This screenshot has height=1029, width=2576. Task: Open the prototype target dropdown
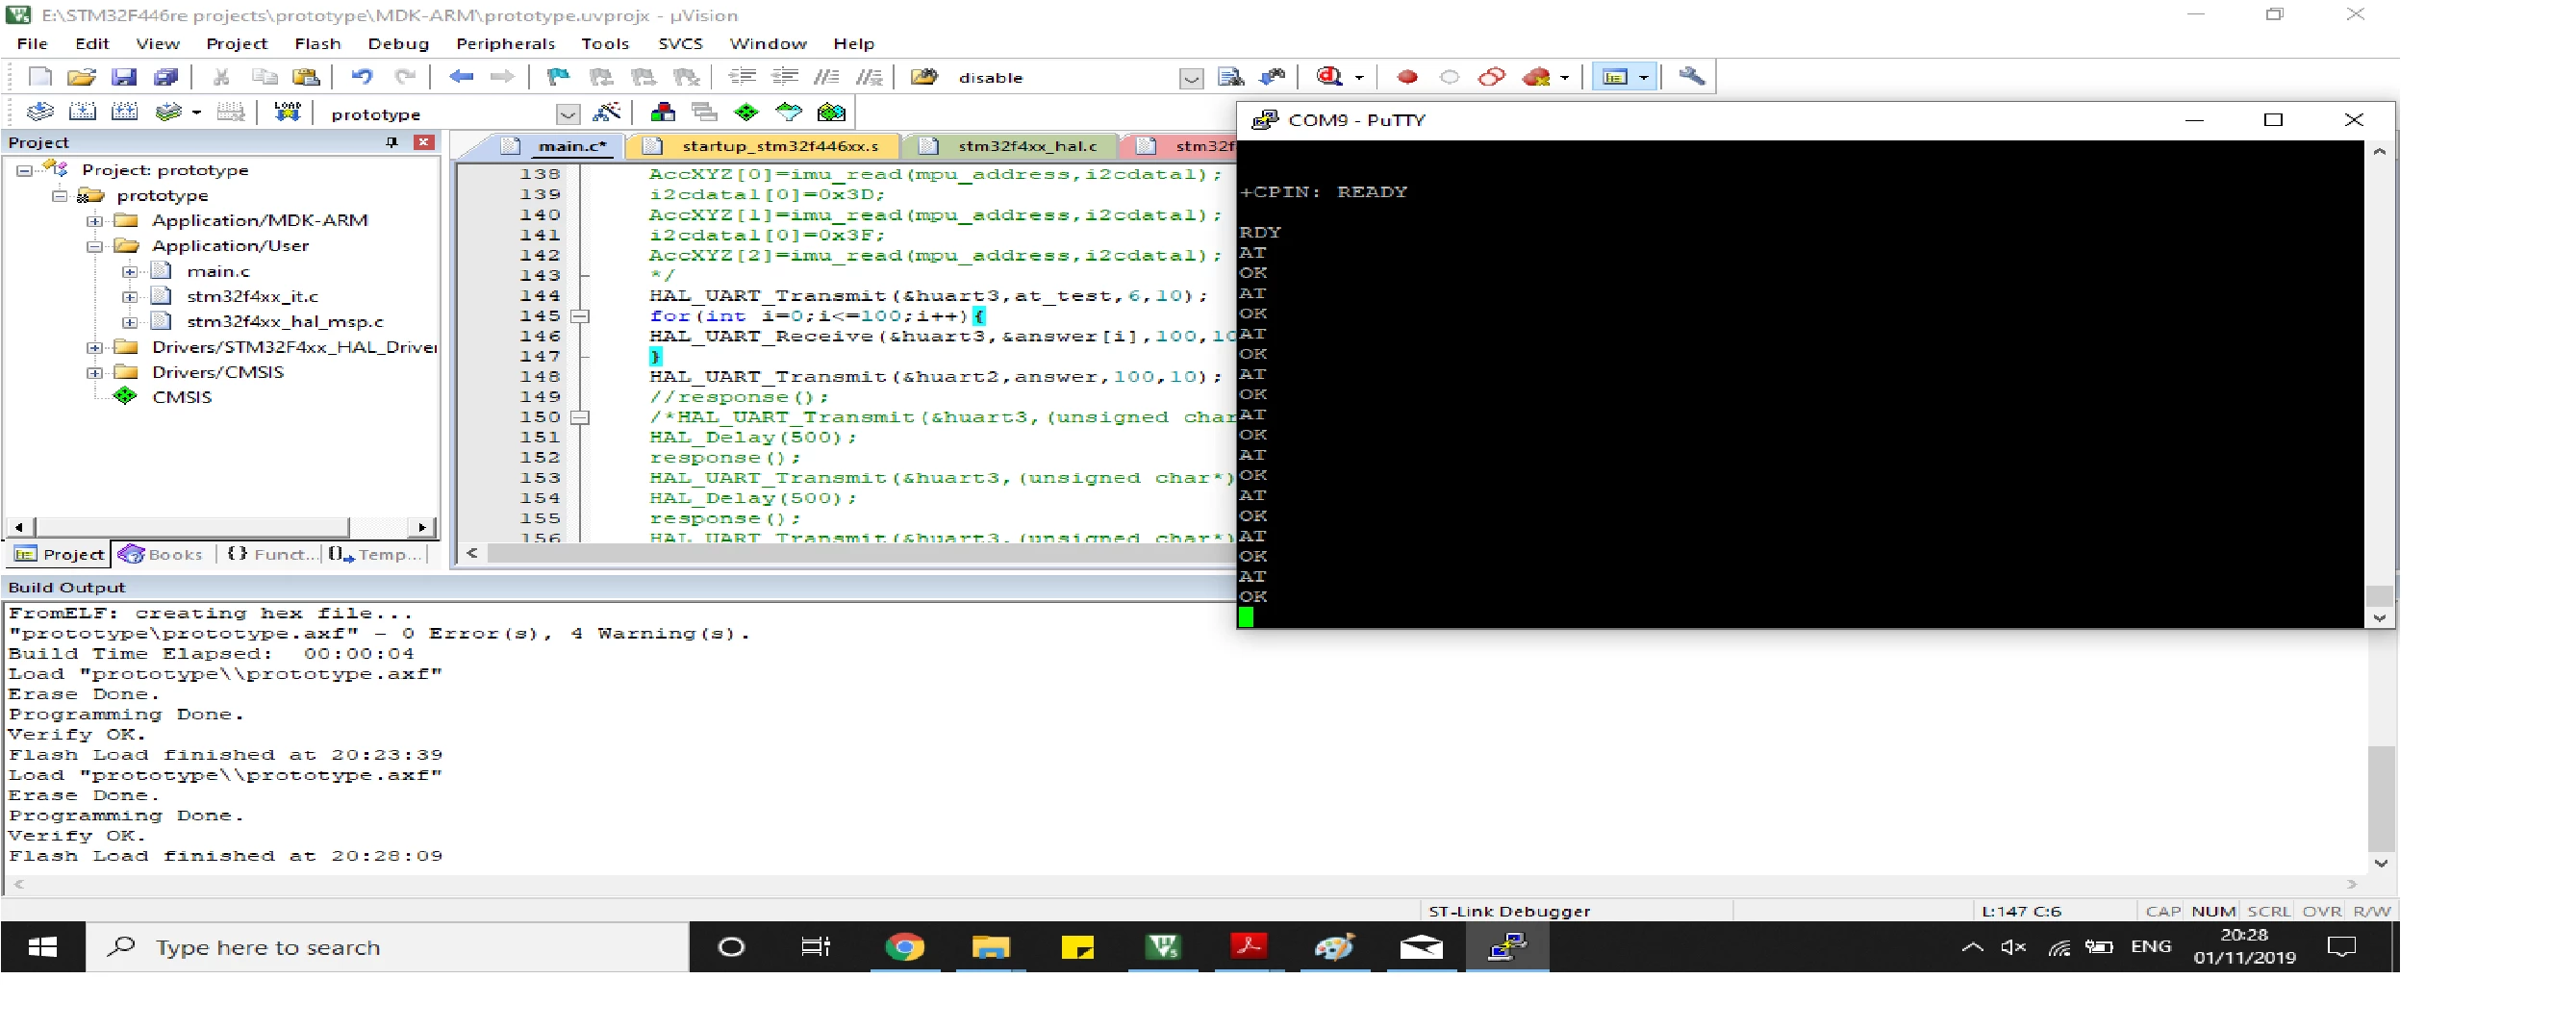coord(567,114)
